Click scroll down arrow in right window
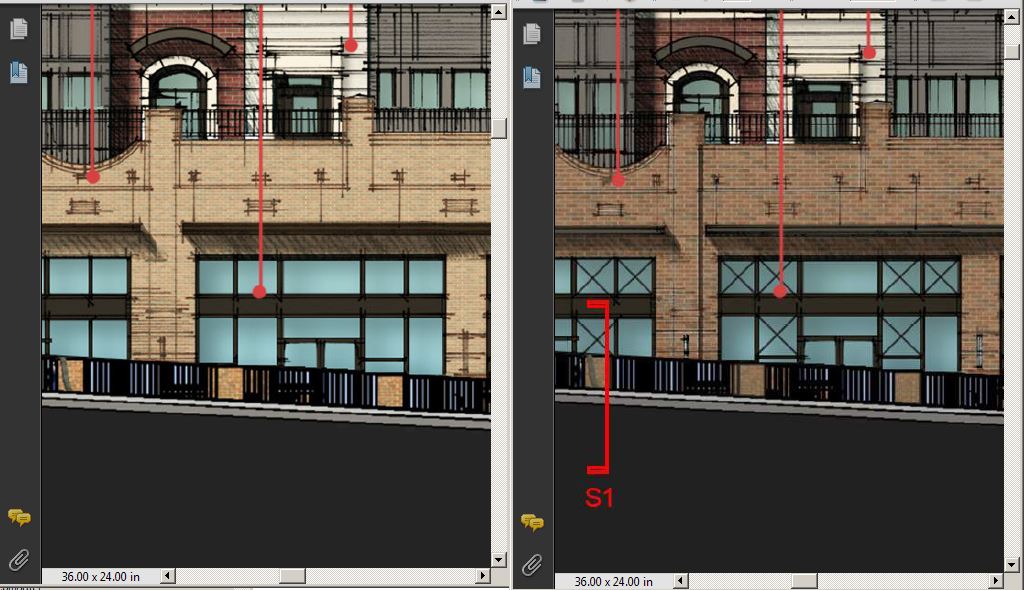The width and height of the screenshot is (1024, 590). coord(1012,565)
